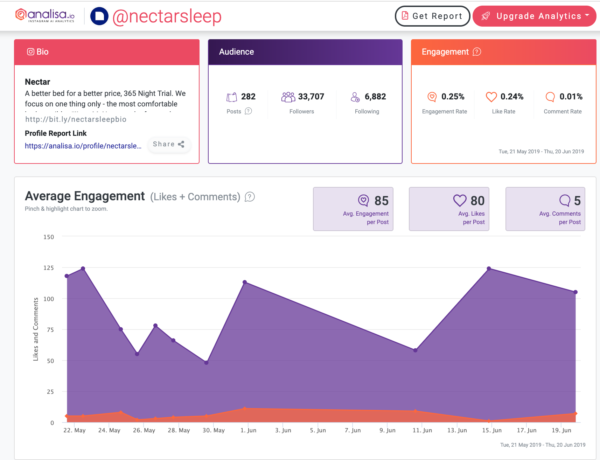Click the Posts count icon
600x460 pixels.
(231, 97)
